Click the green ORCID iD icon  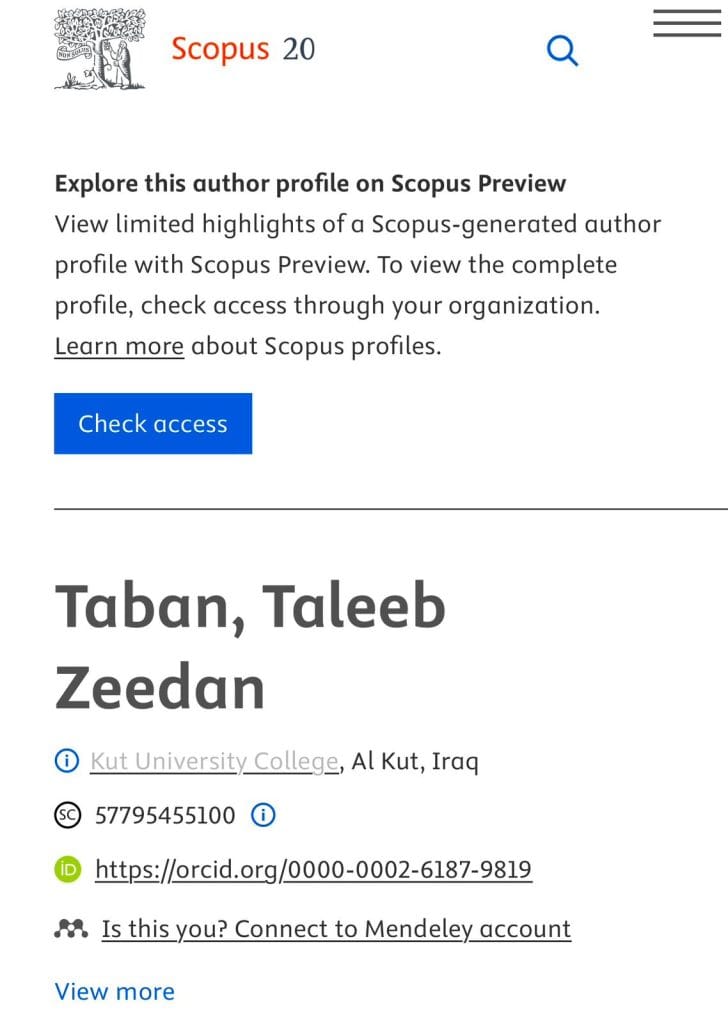click(x=66, y=870)
